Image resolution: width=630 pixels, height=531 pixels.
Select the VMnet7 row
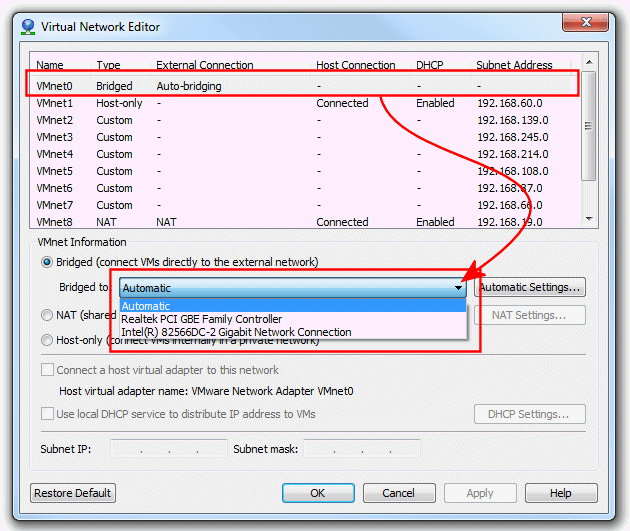point(304,205)
